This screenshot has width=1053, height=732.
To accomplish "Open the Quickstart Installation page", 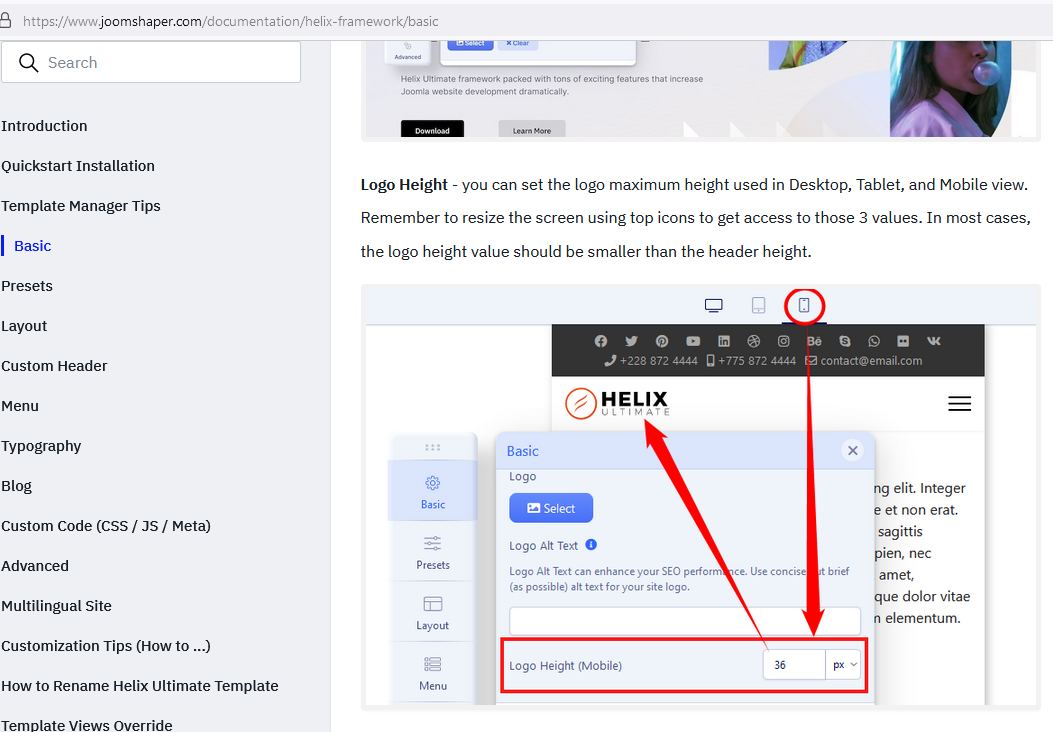I will click(78, 166).
